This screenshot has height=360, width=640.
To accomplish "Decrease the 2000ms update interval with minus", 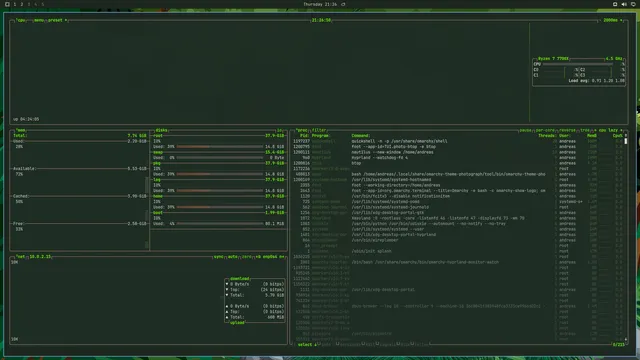I will tap(601, 20).
